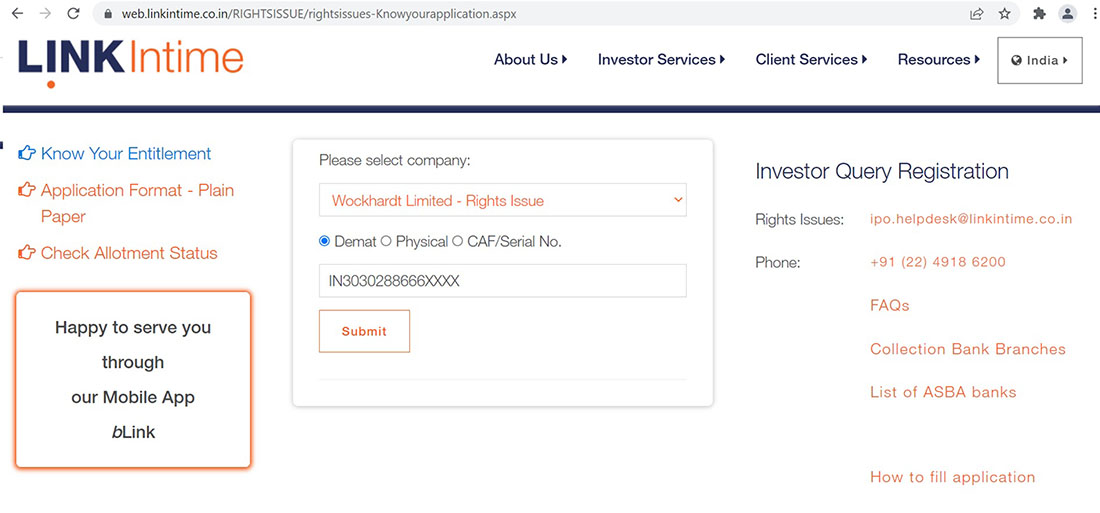Open the browser extensions puzzle icon
This screenshot has height=513, width=1100.
(1039, 14)
